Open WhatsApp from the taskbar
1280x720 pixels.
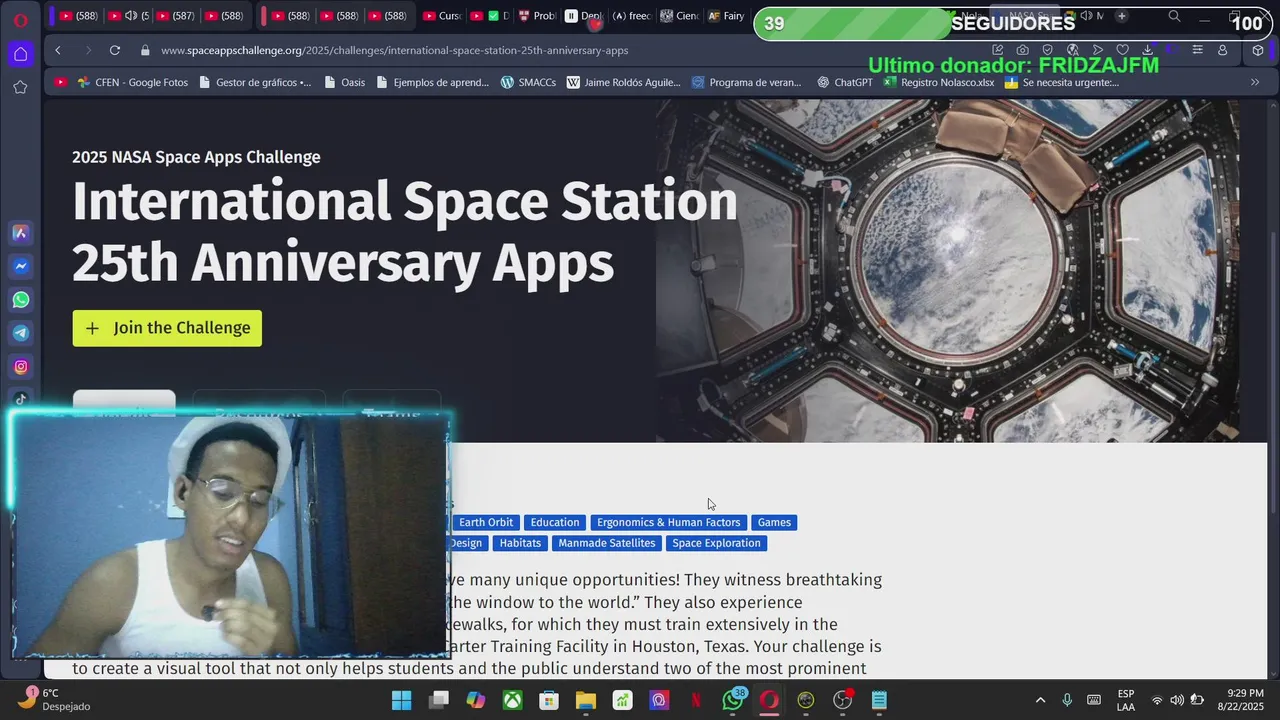[733, 700]
